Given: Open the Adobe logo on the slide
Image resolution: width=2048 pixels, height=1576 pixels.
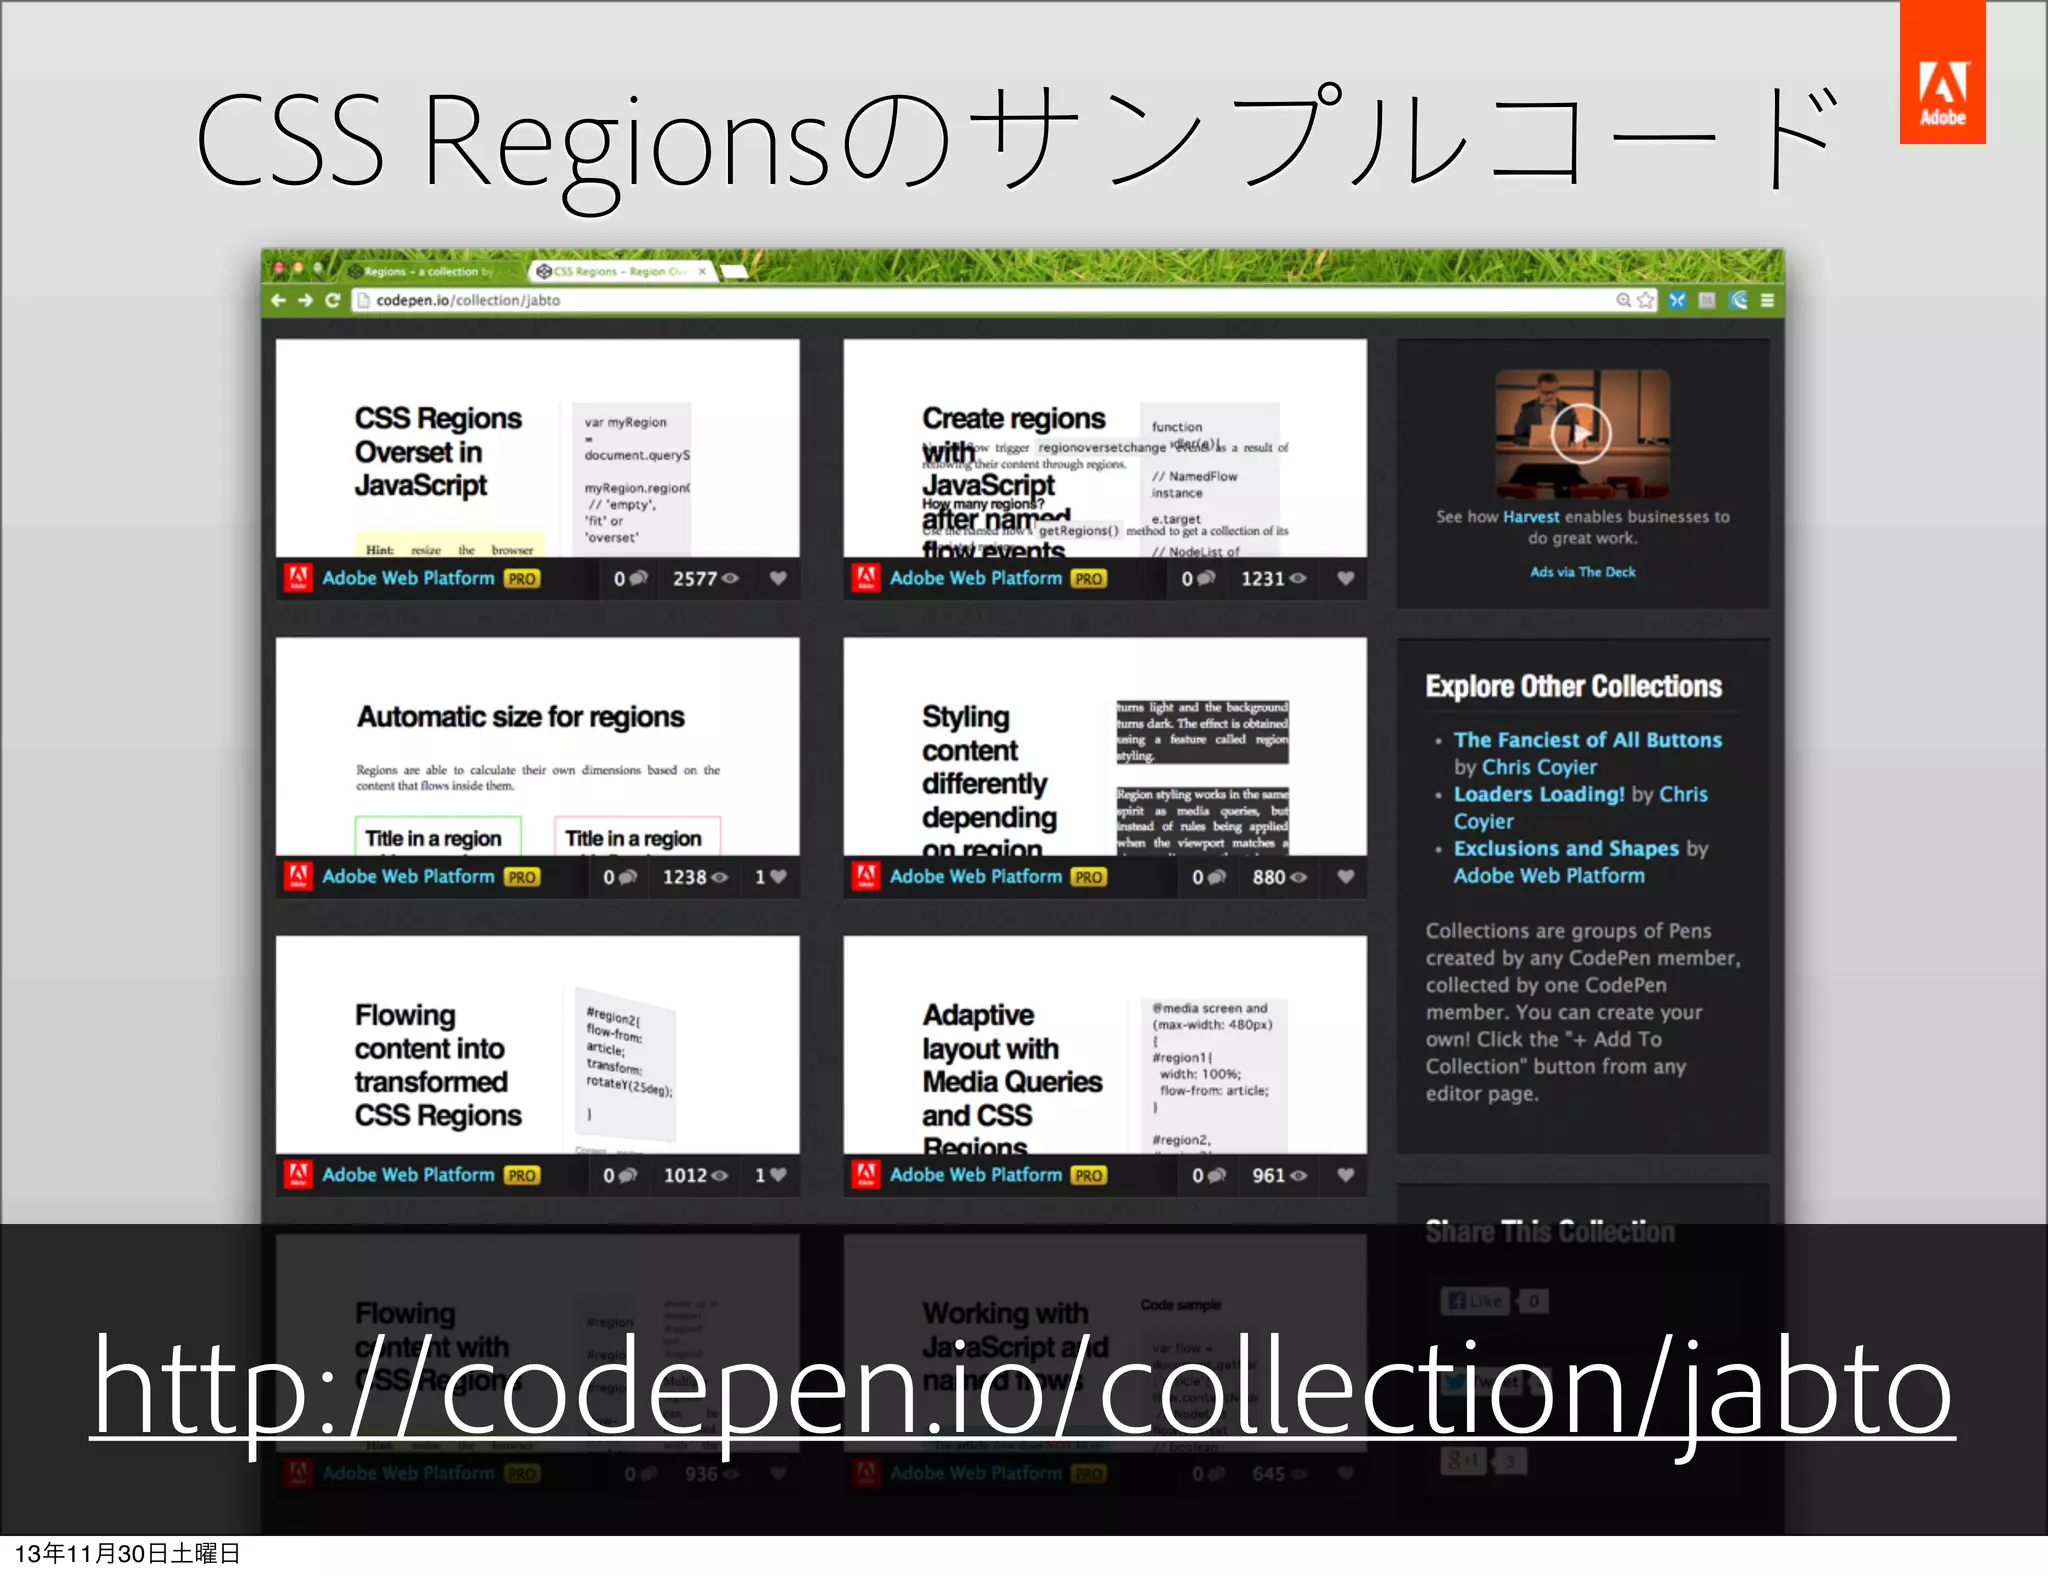Looking at the screenshot, I should coord(1942,73).
